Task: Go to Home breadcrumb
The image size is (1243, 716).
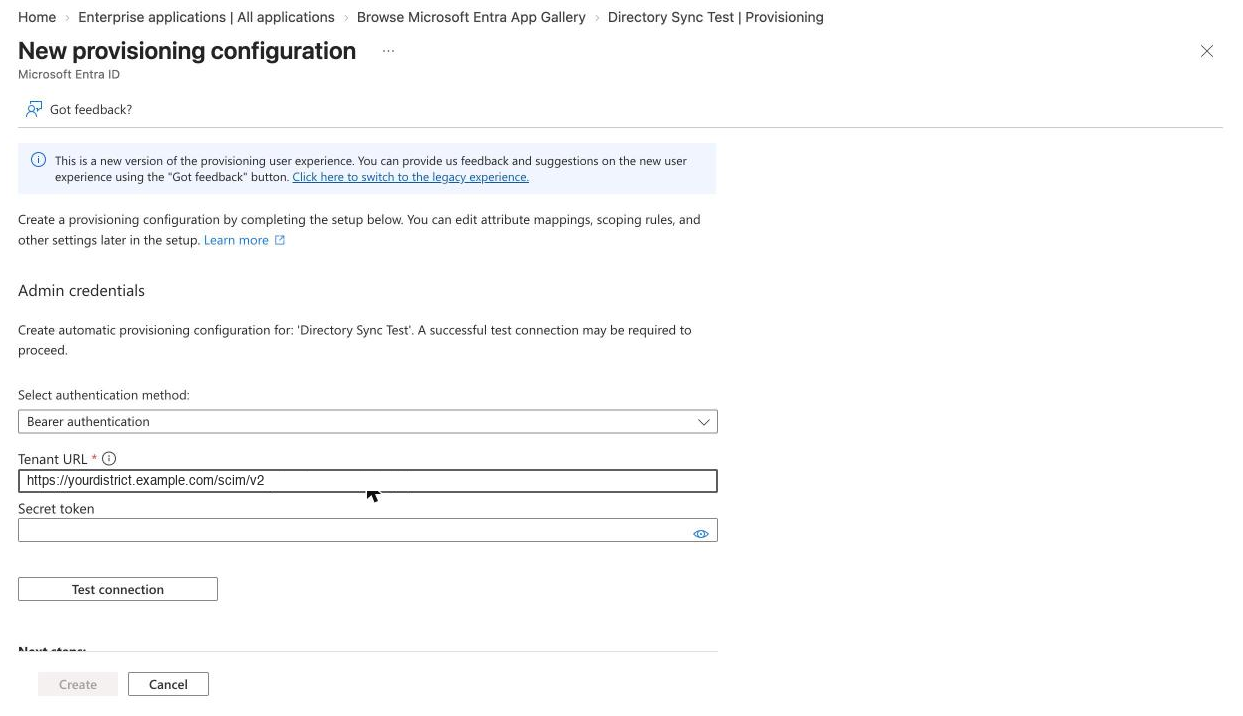Action: point(37,17)
